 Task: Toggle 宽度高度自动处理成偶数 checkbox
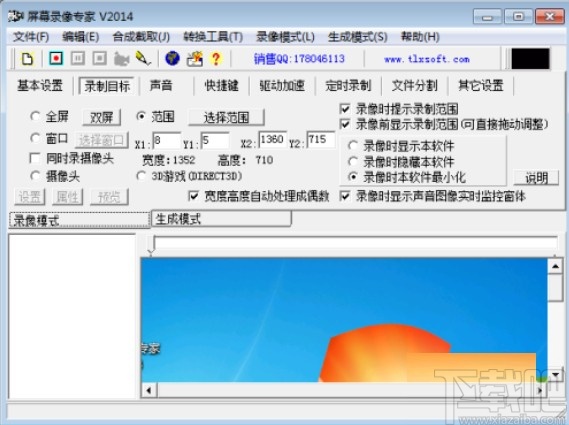[x=193, y=196]
